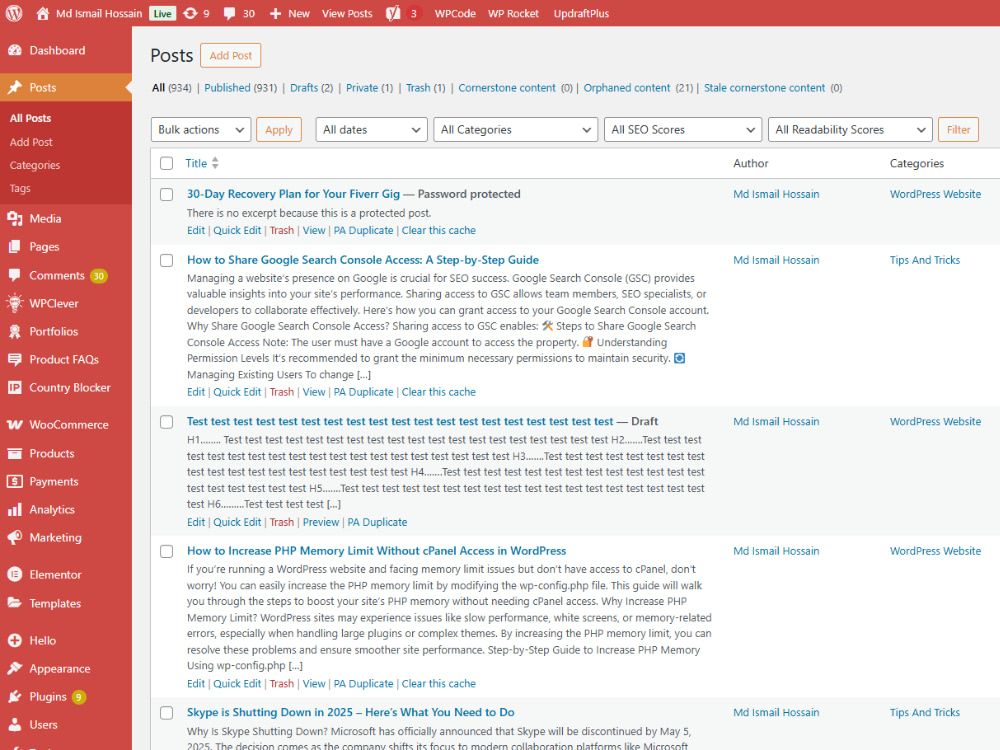This screenshot has height=750, width=1000.
Task: Click the Appearance paintbrush icon
Action: click(15, 668)
